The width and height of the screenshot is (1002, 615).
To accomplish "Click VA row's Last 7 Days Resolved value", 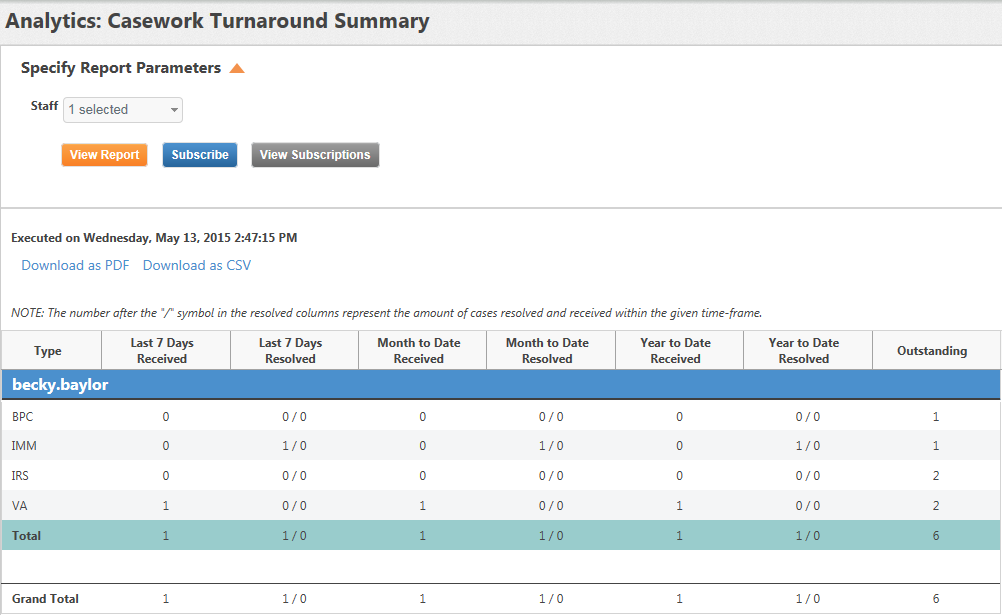I will pyautogui.click(x=295, y=506).
